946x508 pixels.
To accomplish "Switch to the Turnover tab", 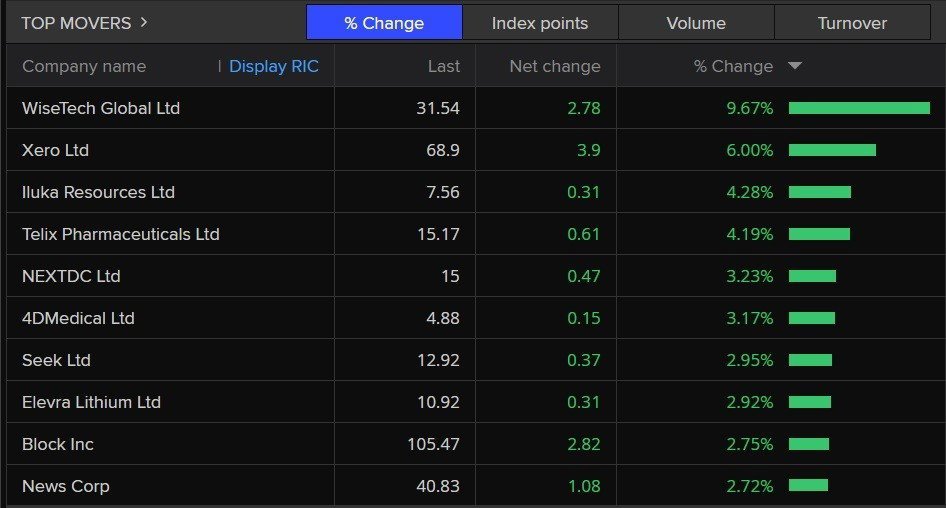I will pos(852,22).
